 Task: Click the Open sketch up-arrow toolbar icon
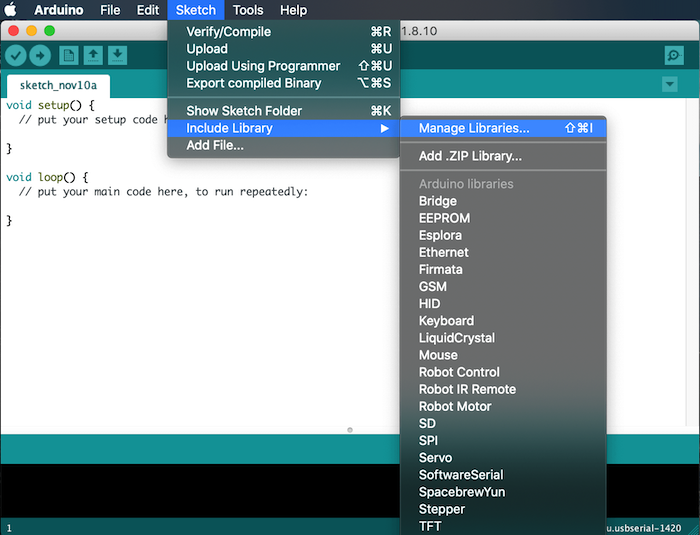(93, 56)
